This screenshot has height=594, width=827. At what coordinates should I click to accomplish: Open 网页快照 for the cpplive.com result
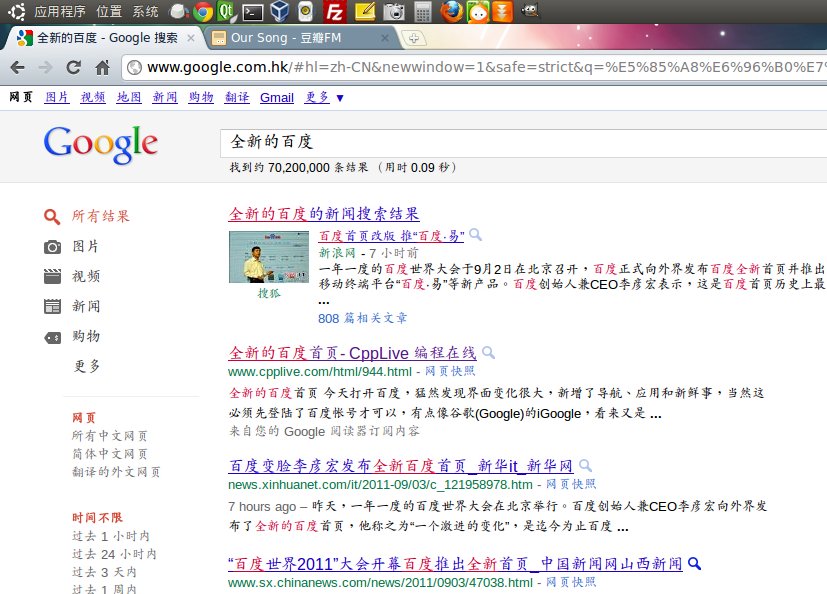pyautogui.click(x=450, y=371)
